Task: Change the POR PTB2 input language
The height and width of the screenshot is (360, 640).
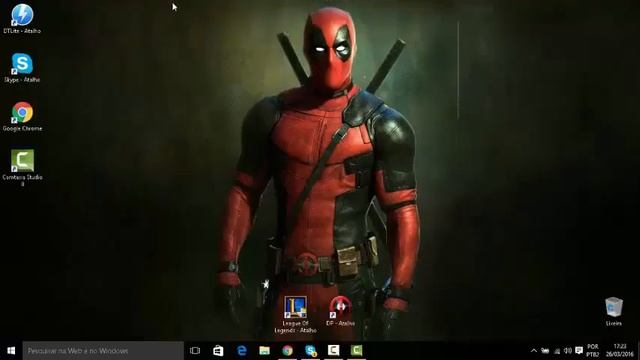Action: point(593,351)
